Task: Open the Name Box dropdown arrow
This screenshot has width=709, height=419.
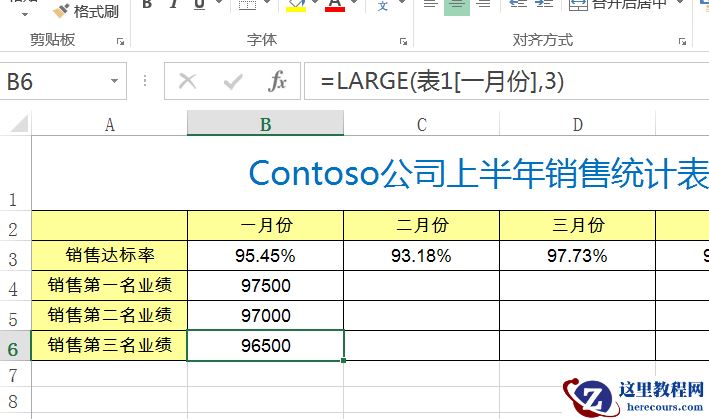Action: click(x=114, y=81)
